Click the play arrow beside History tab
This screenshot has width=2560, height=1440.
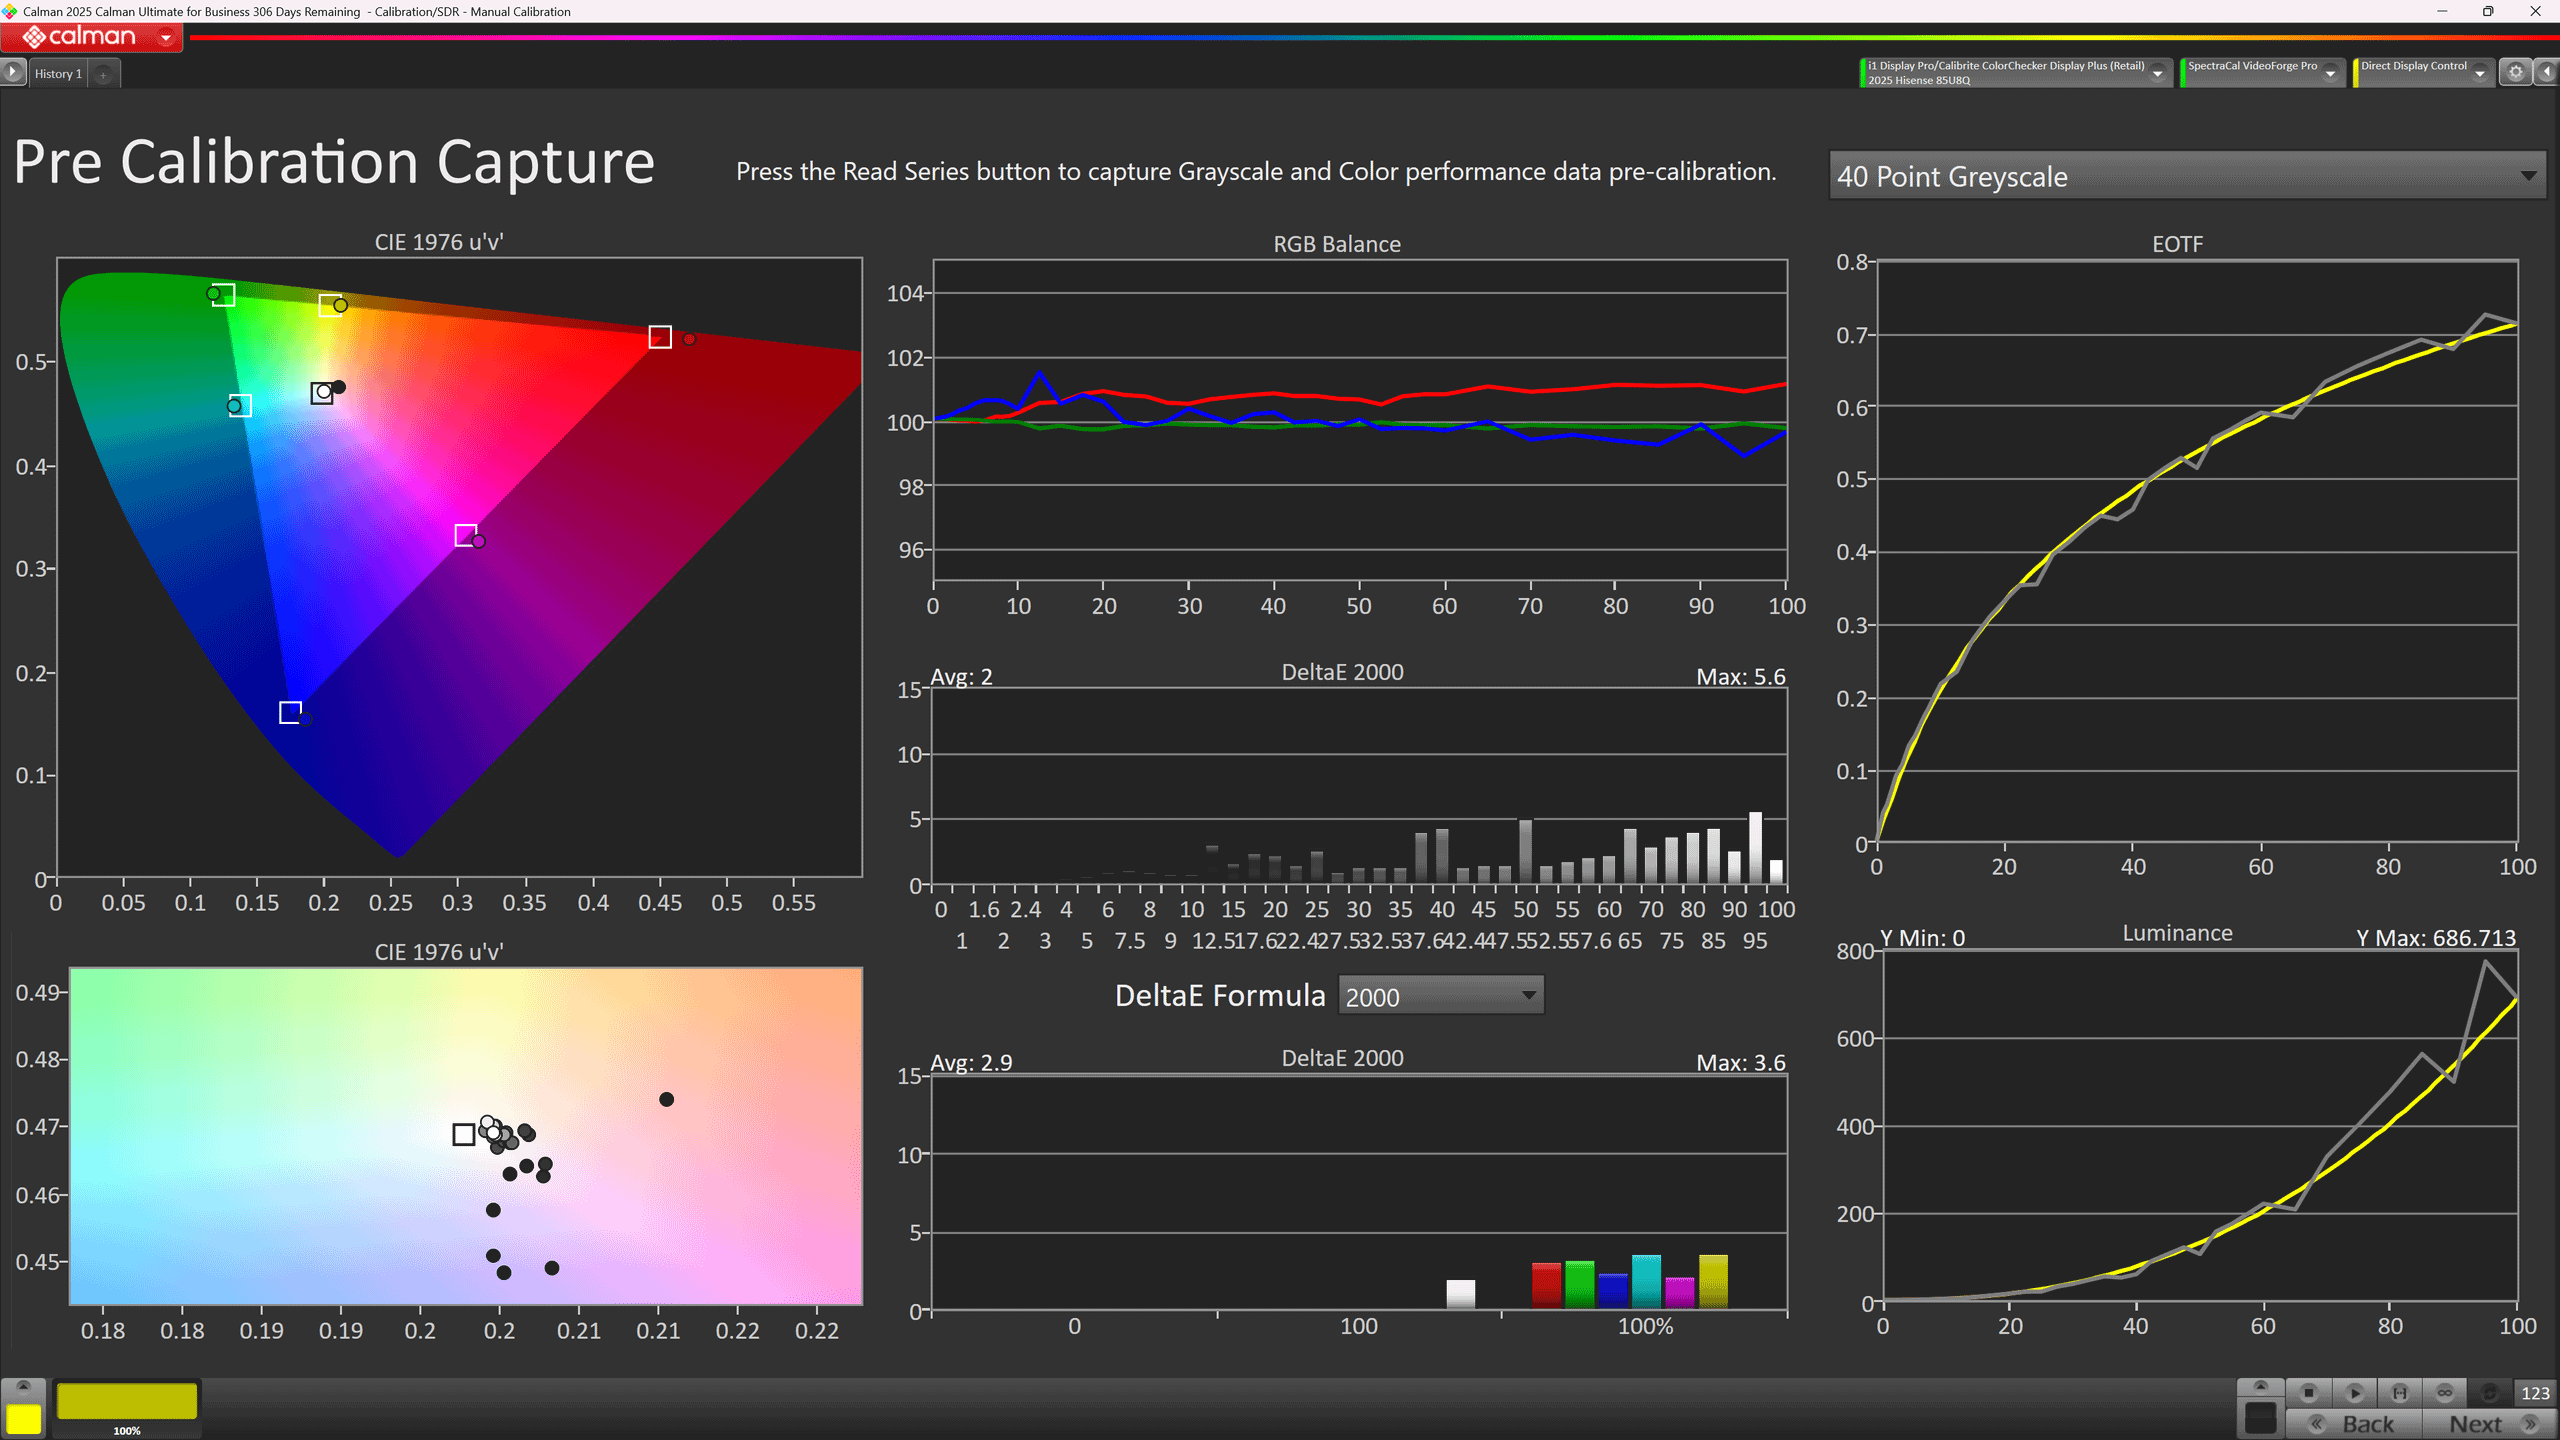click(x=12, y=72)
